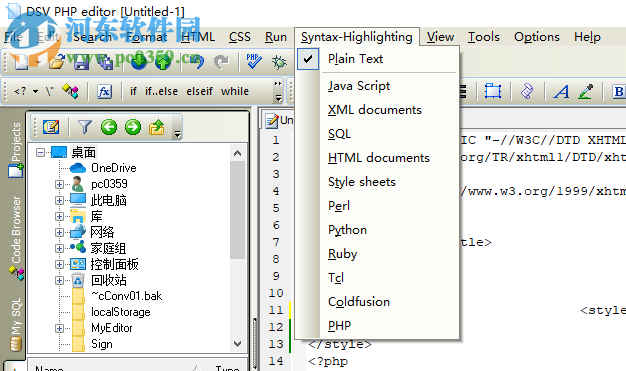Expand the 网络 tree node
Screen dimensions: 626x371
pyautogui.click(x=59, y=232)
